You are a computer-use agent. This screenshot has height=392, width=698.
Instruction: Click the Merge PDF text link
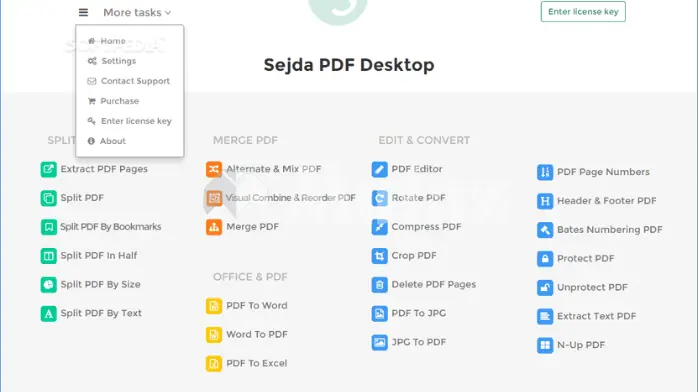[252, 227]
